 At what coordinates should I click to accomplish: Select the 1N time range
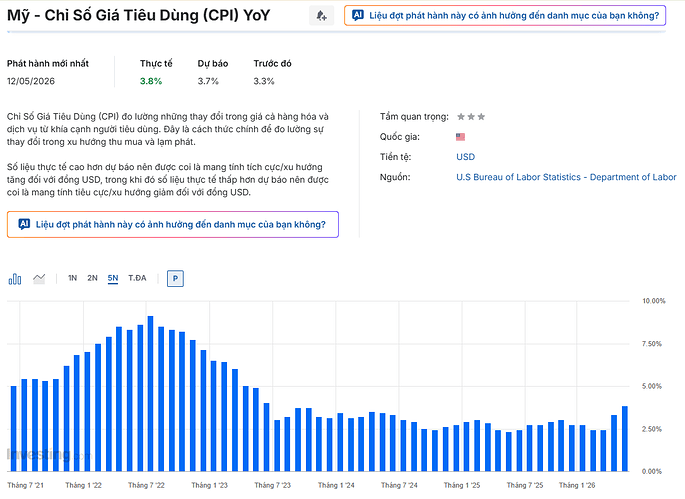[73, 278]
